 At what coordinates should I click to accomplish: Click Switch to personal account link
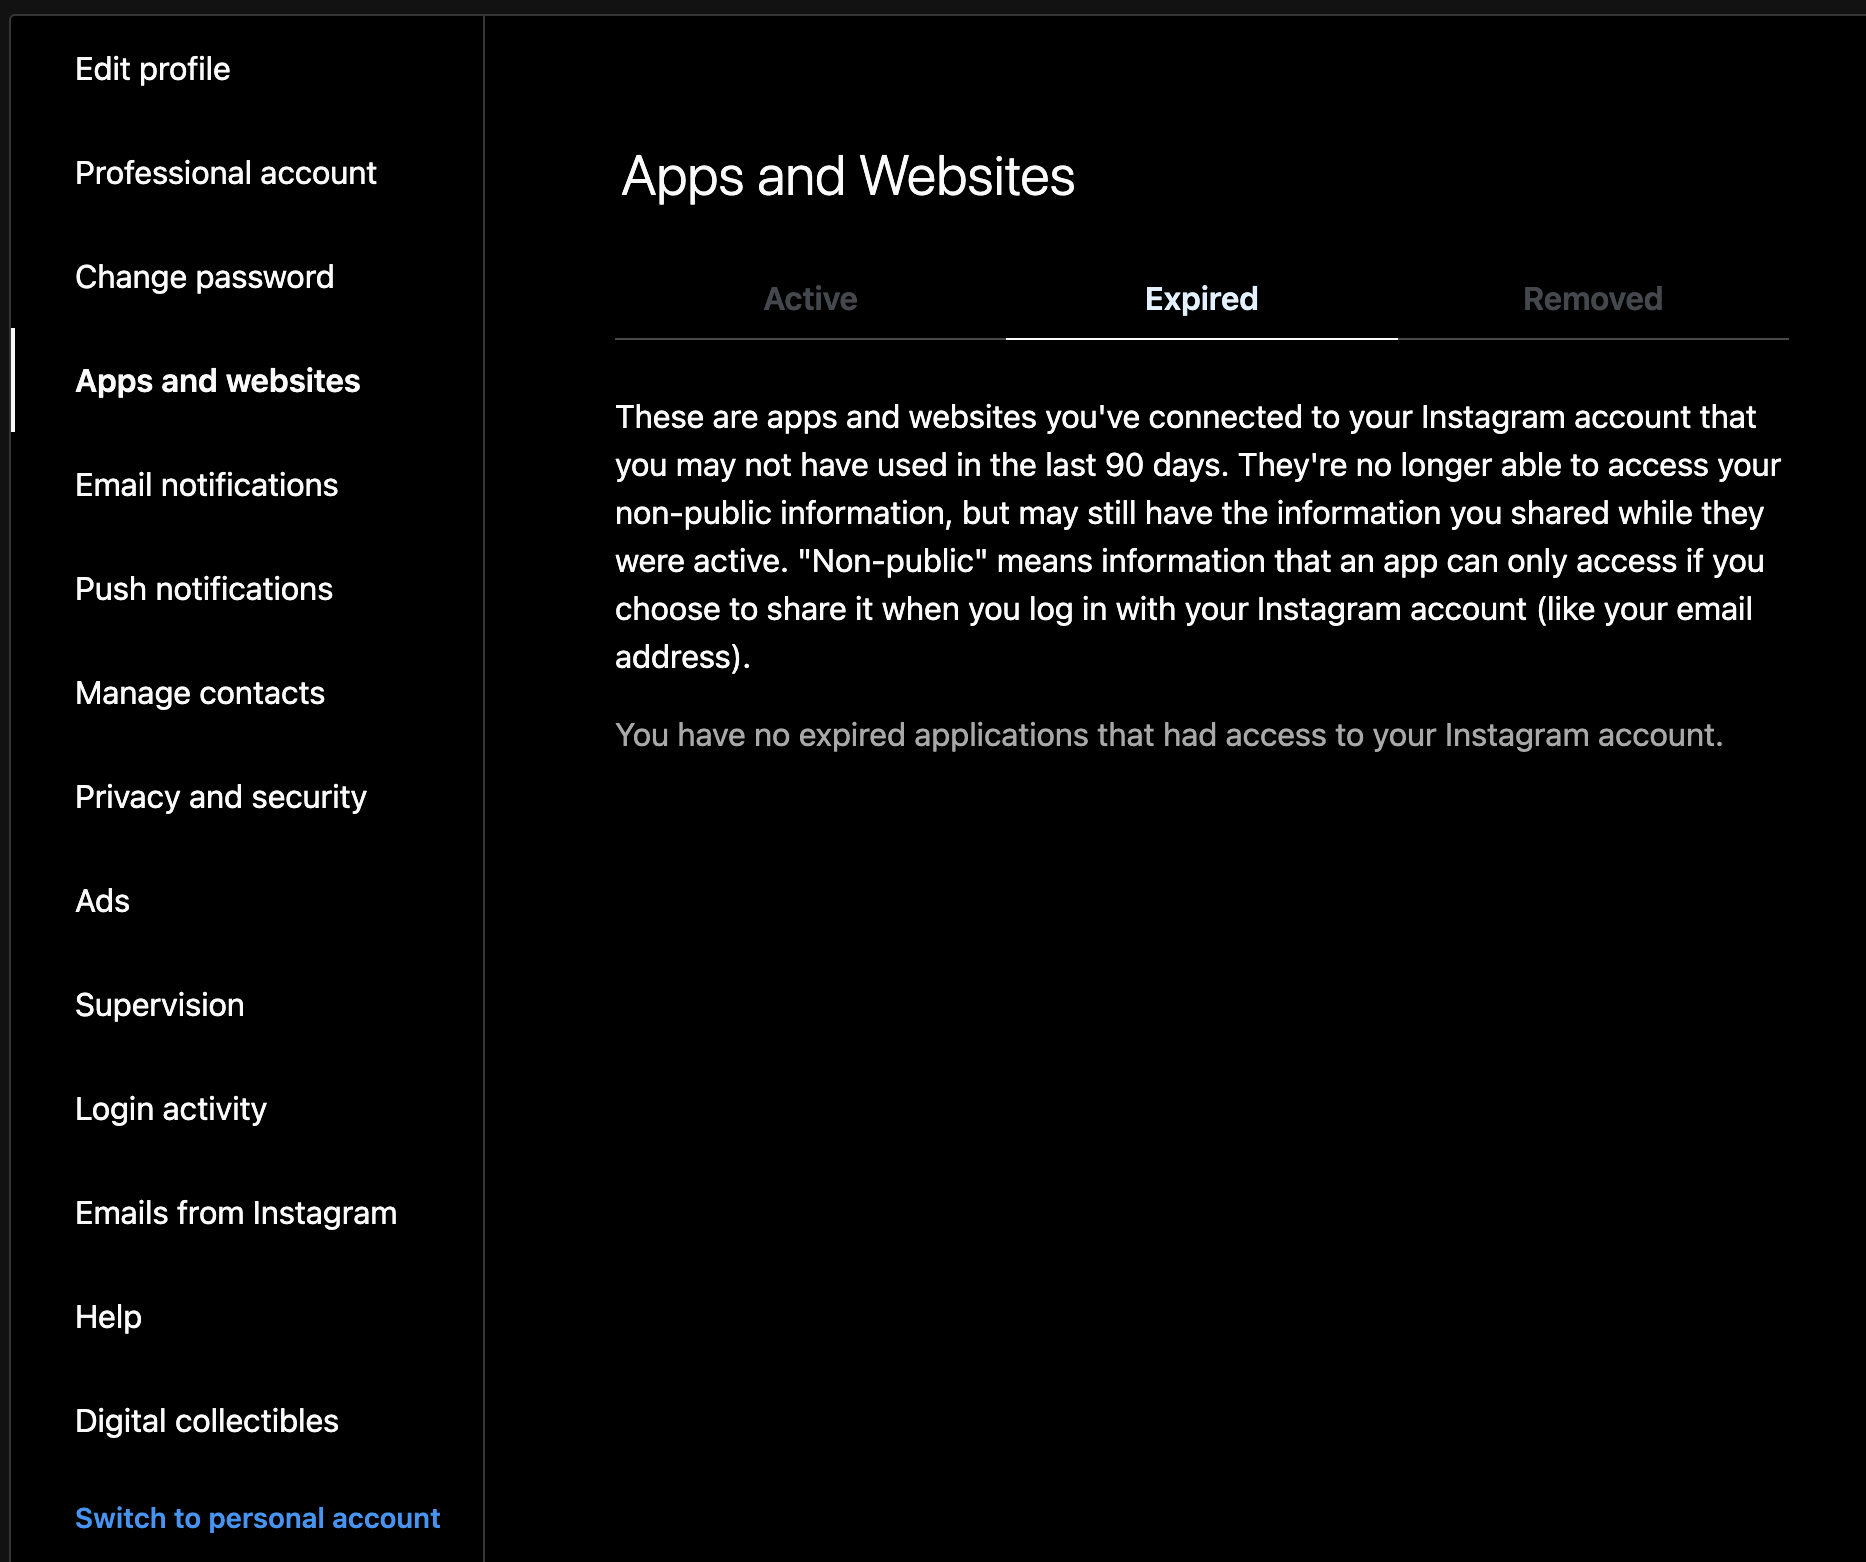click(258, 1518)
